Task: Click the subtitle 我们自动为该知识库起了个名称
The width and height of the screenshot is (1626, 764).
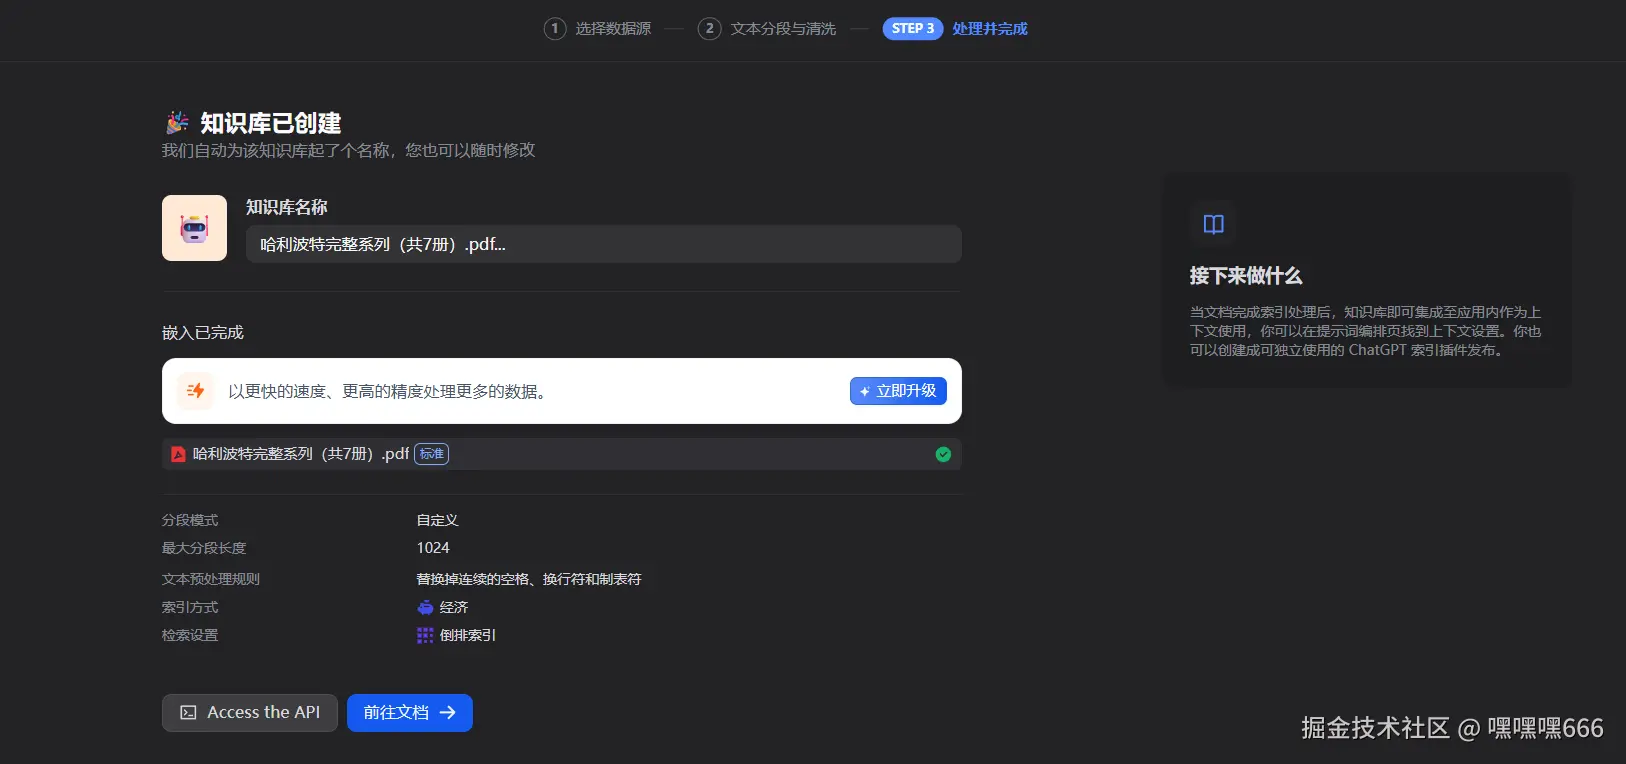Action: coord(349,150)
